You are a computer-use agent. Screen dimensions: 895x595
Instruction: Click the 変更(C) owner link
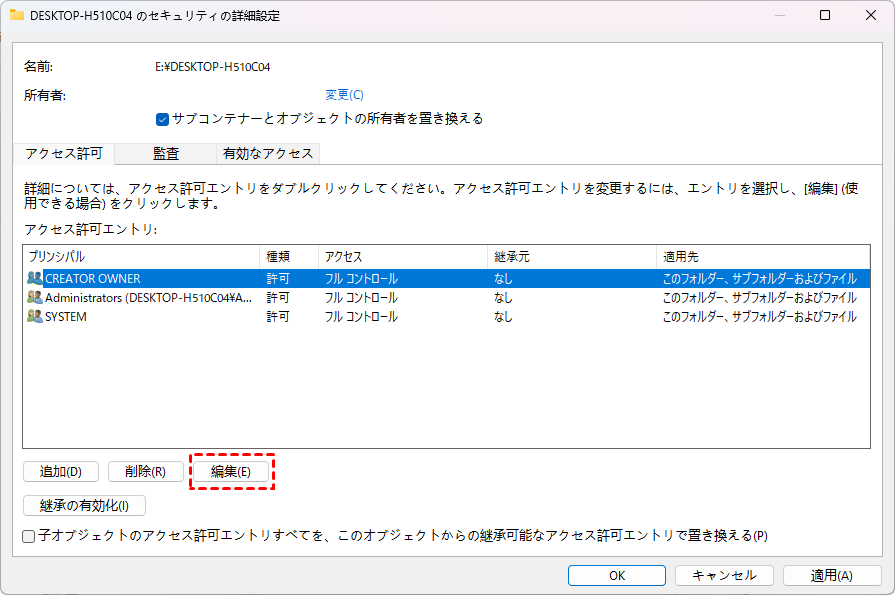click(x=344, y=95)
